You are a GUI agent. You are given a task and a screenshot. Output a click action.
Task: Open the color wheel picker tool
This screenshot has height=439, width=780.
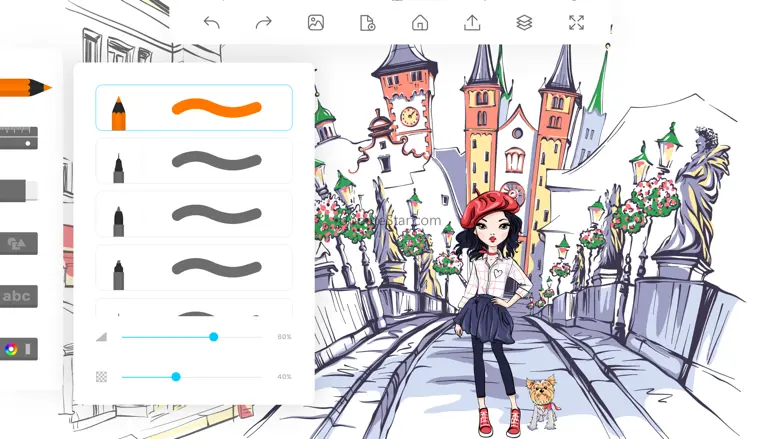(18, 348)
